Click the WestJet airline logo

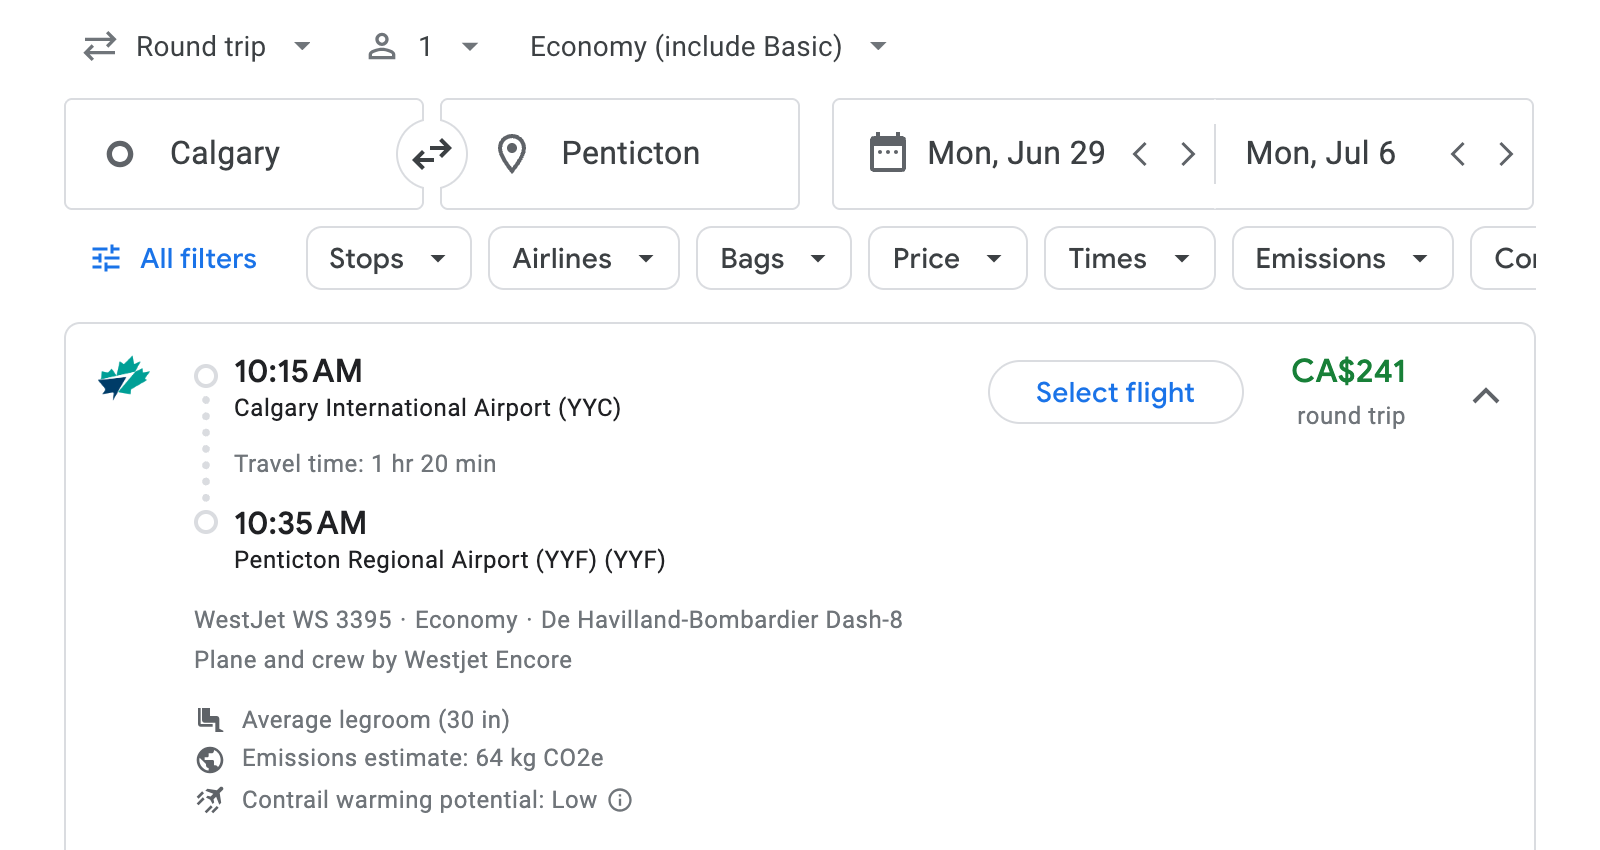tap(124, 378)
